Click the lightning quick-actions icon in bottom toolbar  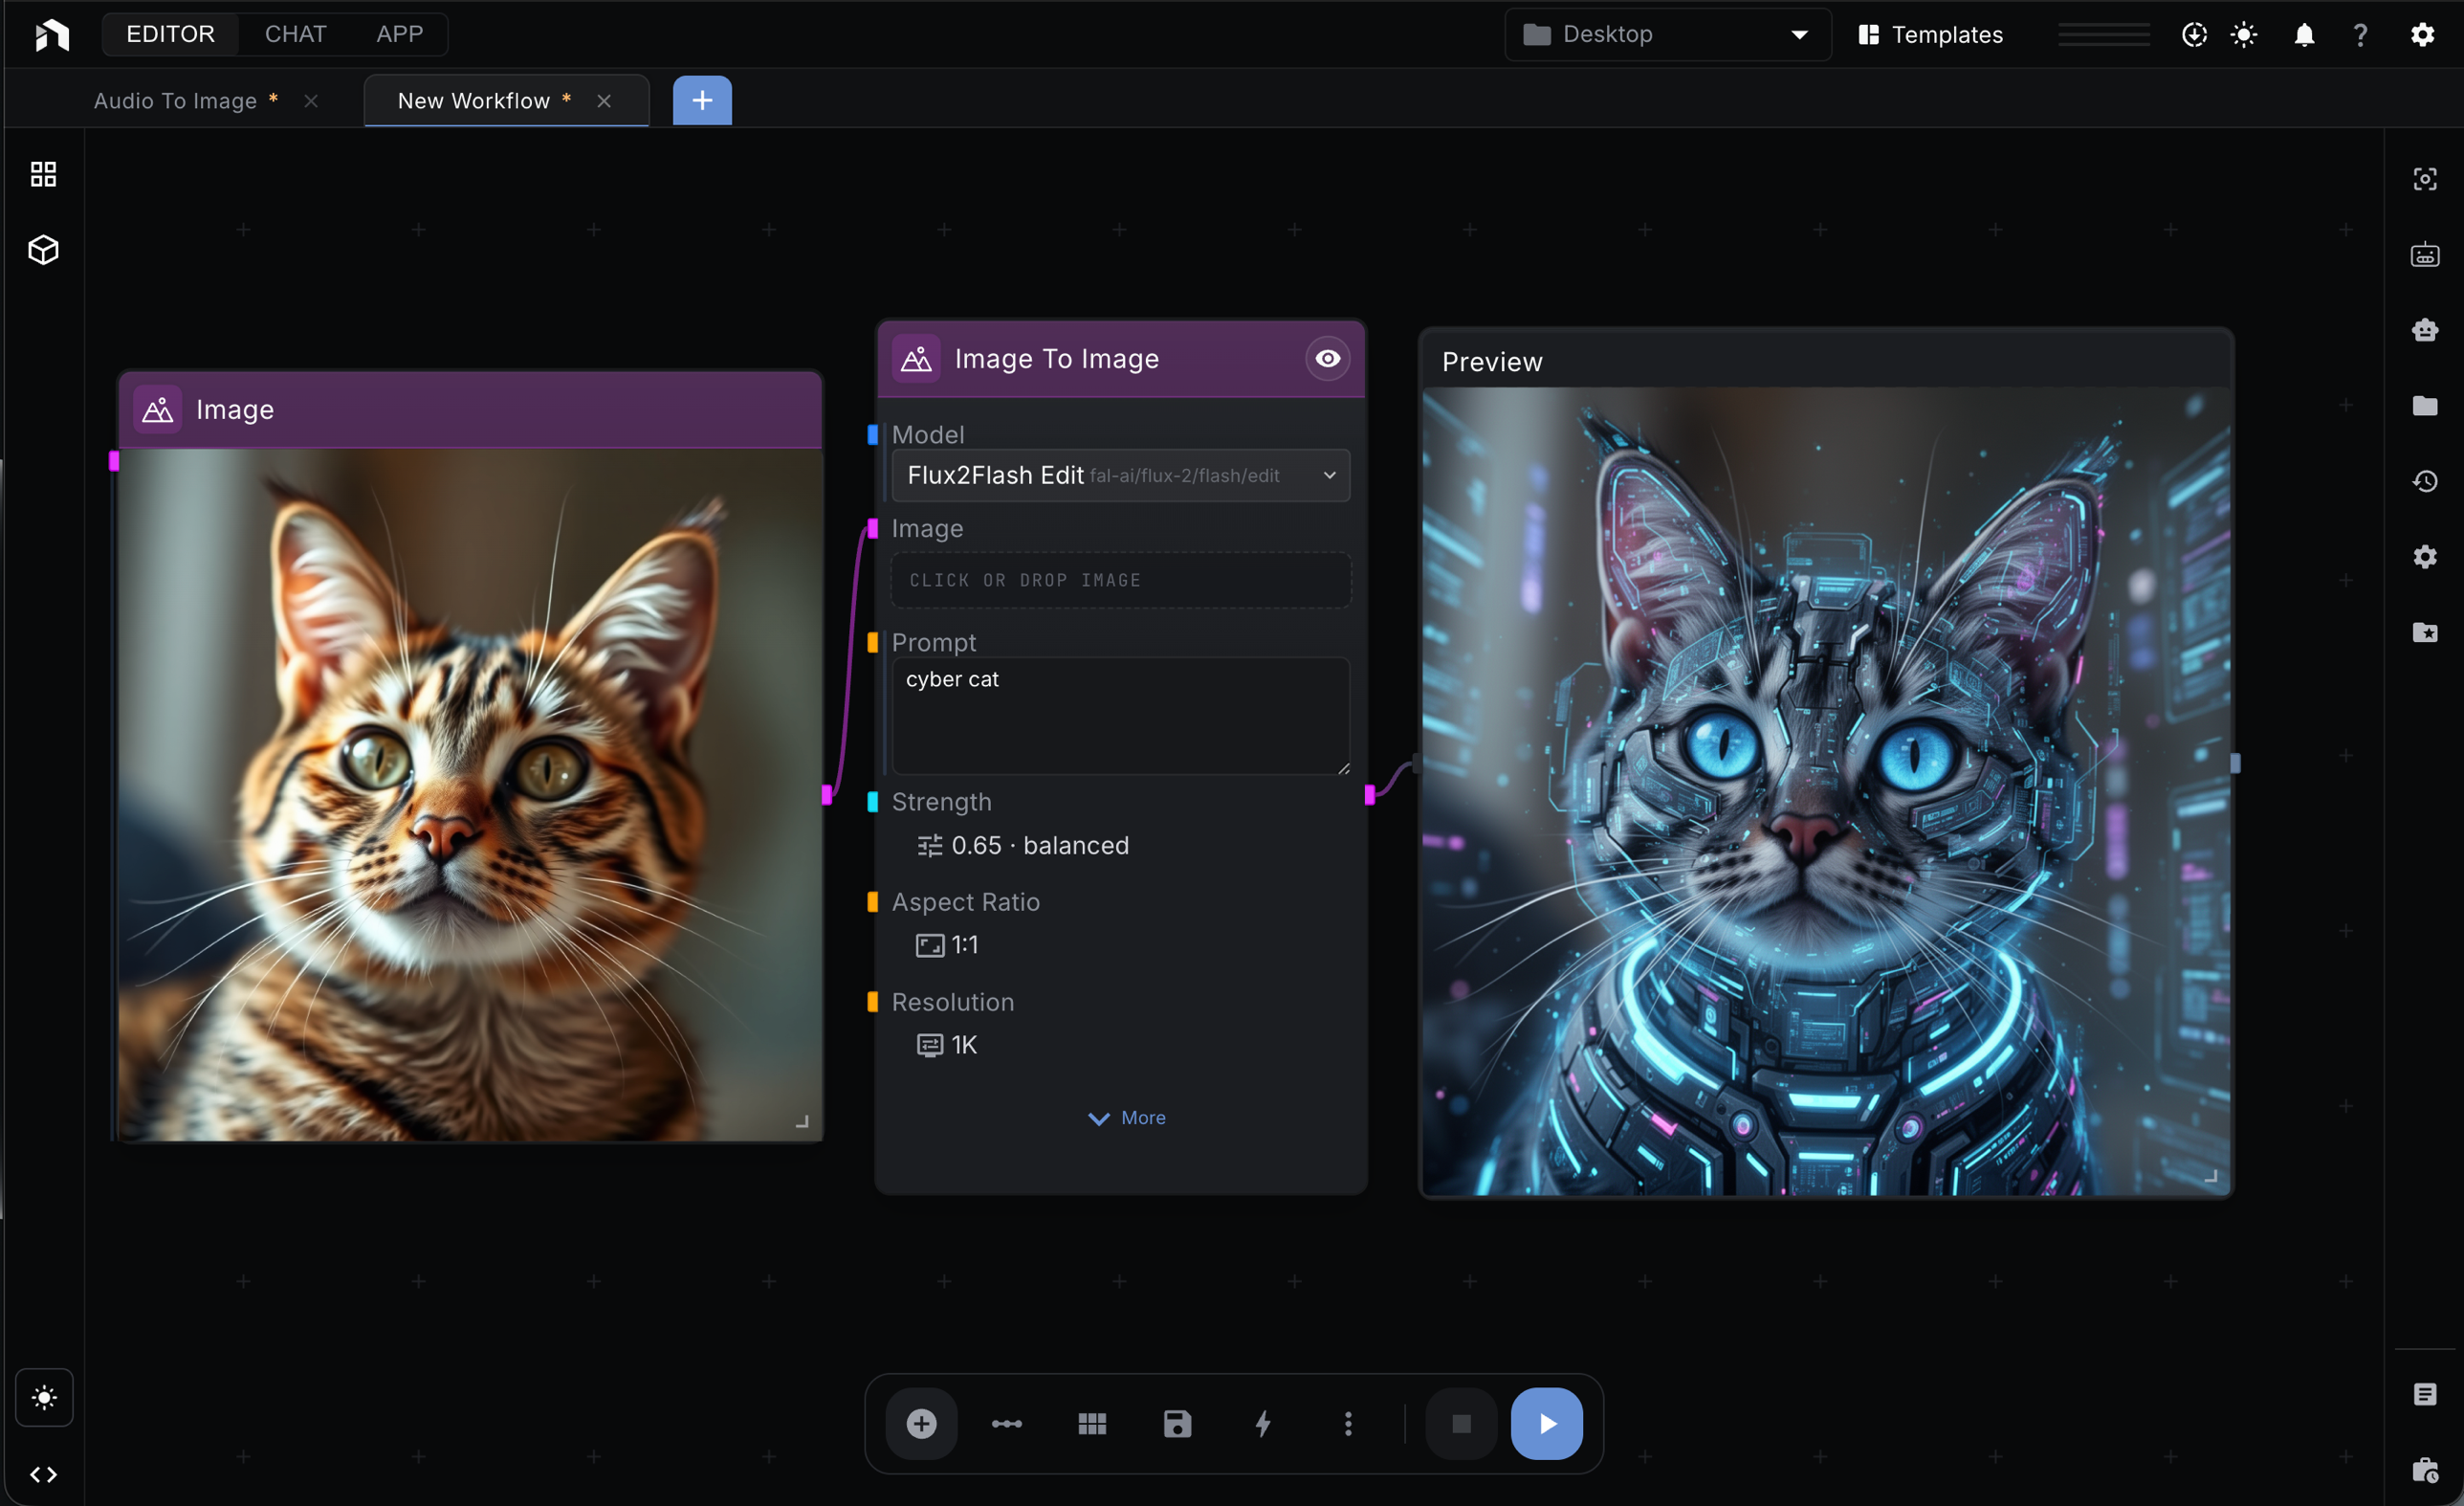pyautogui.click(x=1263, y=1423)
